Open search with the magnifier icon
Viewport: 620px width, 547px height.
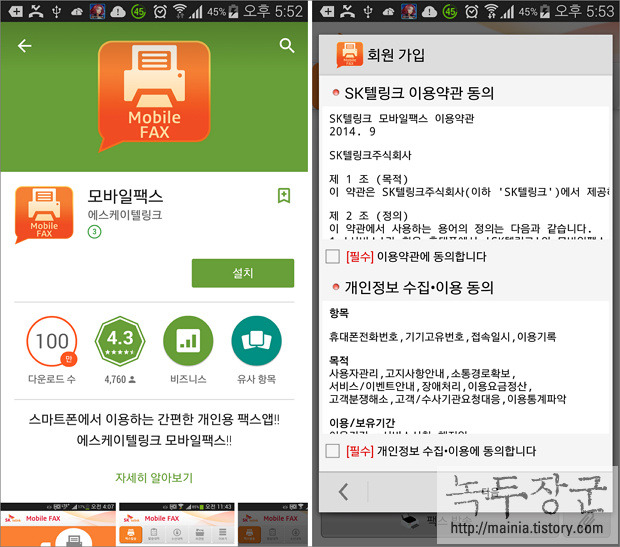tap(287, 45)
